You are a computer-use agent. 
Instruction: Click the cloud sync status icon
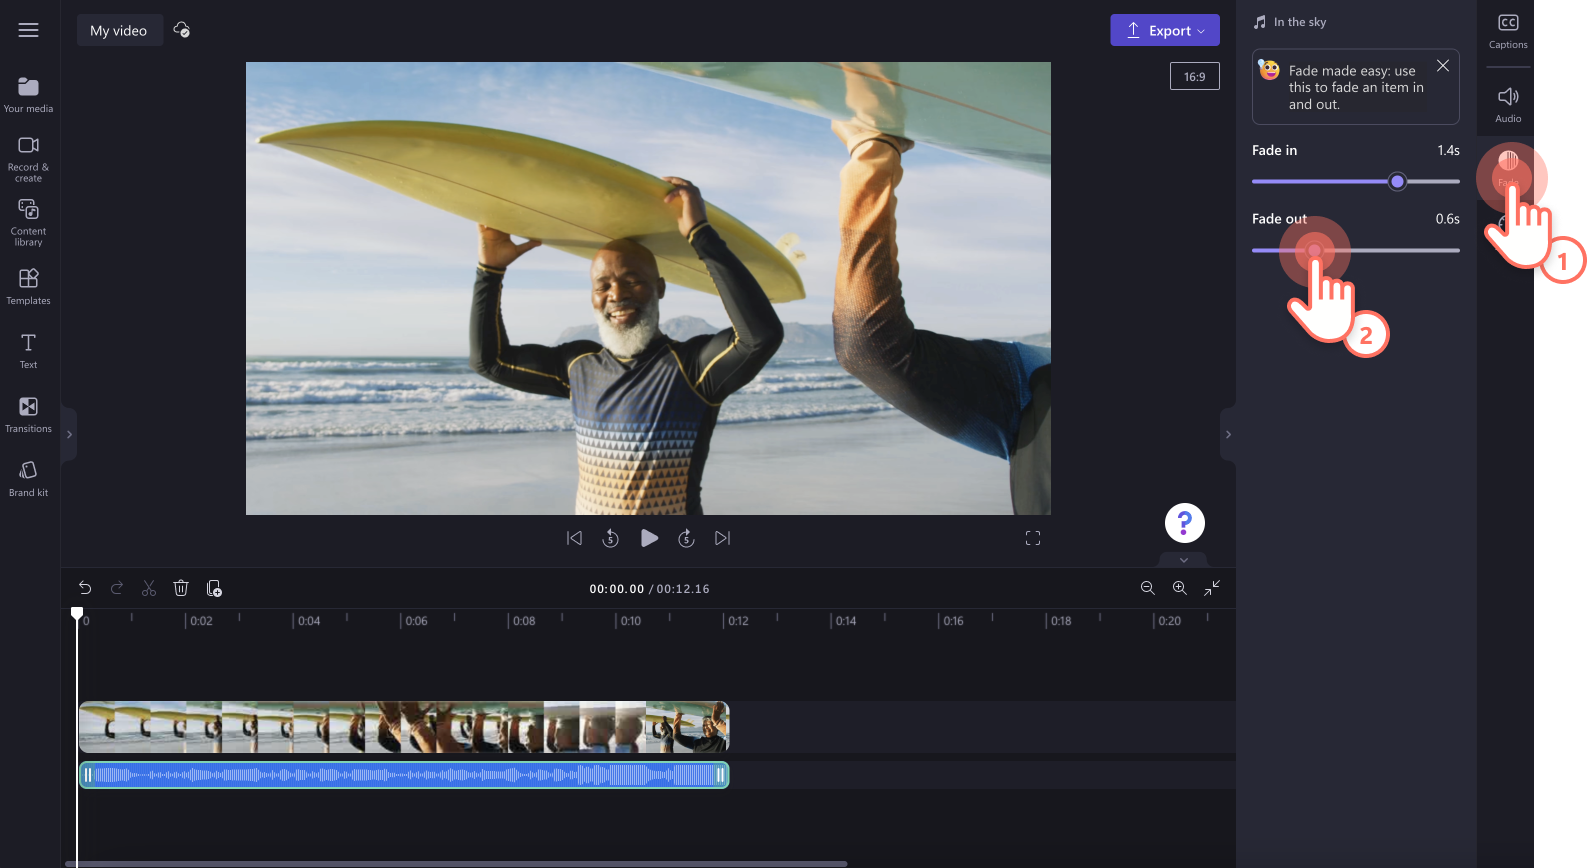182,30
